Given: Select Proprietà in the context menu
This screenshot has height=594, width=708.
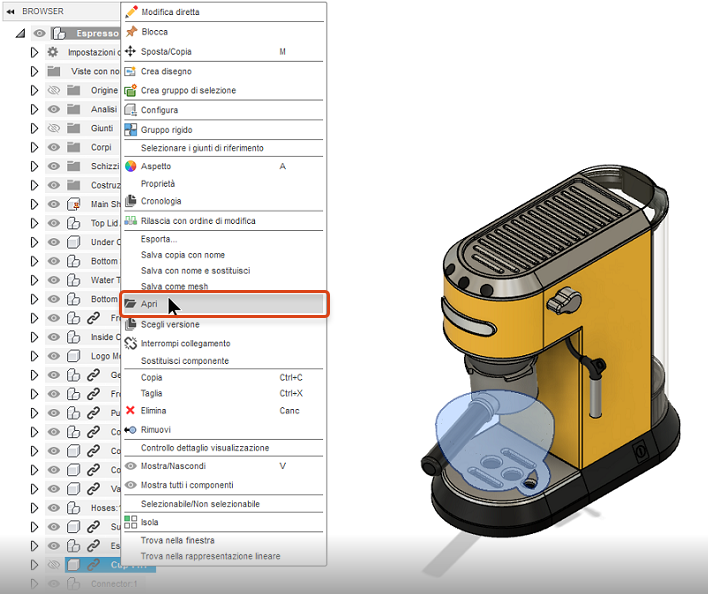Looking at the screenshot, I should (158, 184).
